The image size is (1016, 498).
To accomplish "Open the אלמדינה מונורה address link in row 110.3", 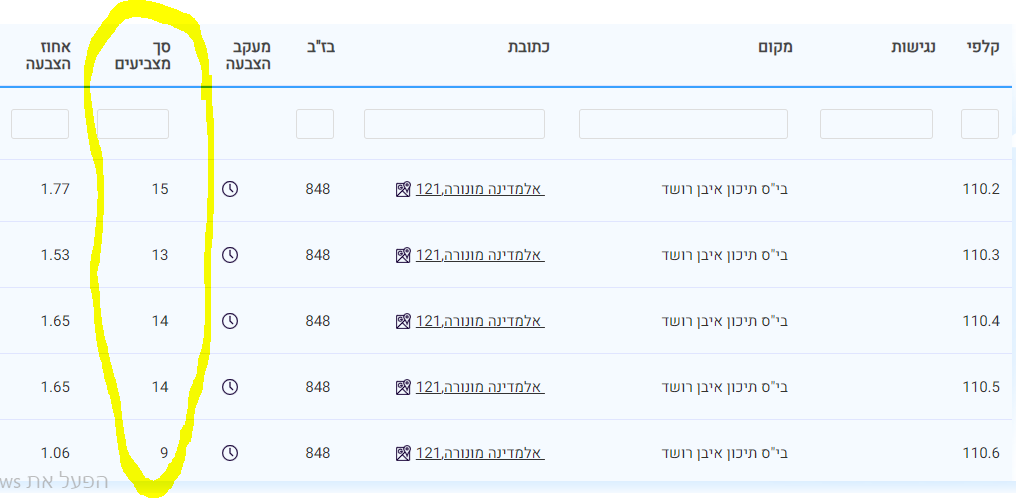I will tap(480, 255).
